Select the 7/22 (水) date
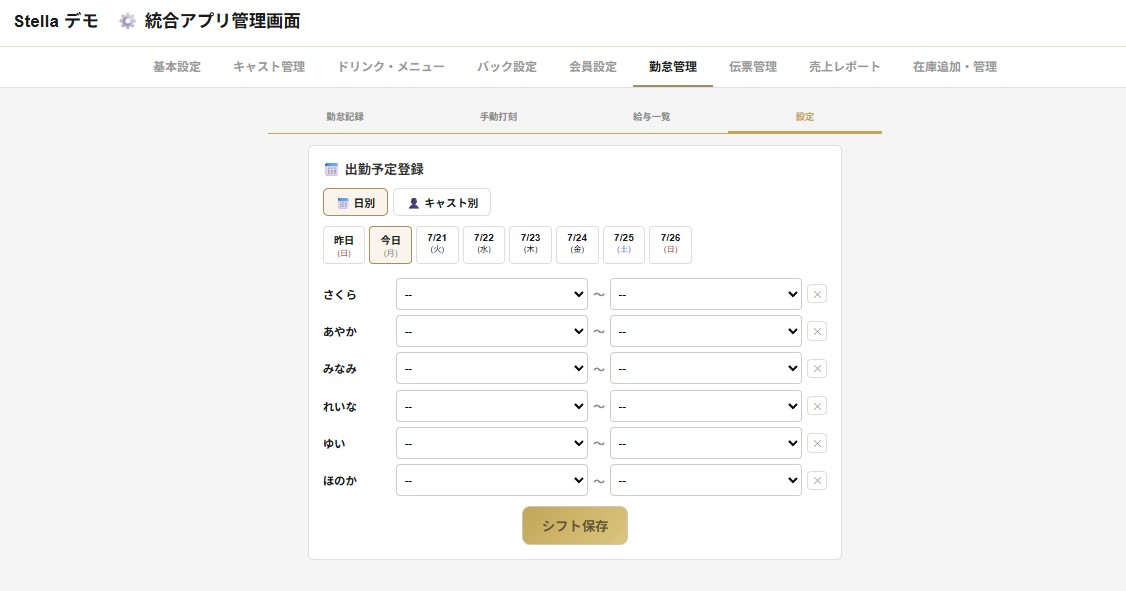This screenshot has height=591, width=1126. click(484, 245)
